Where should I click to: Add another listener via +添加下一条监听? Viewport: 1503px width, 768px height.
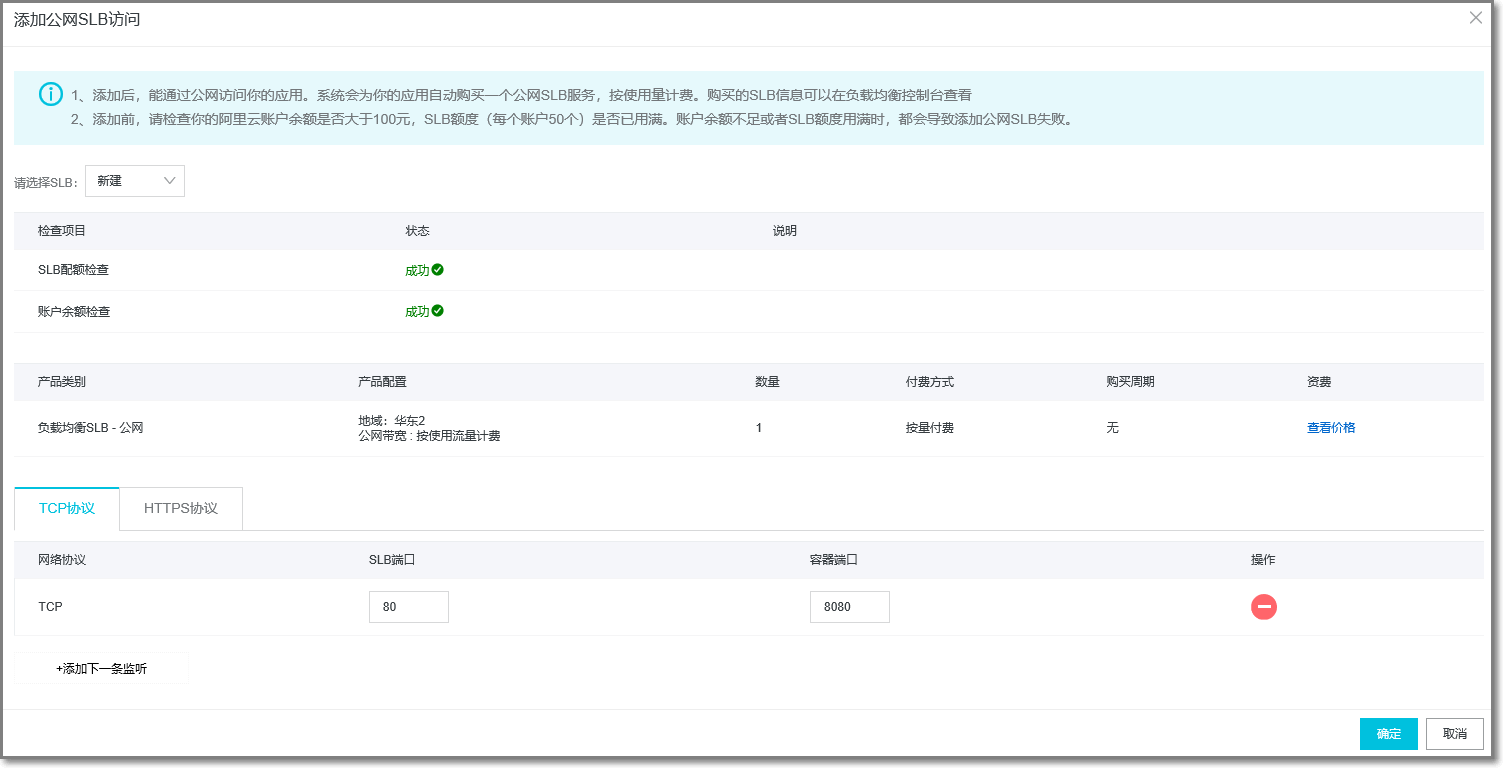click(x=101, y=668)
